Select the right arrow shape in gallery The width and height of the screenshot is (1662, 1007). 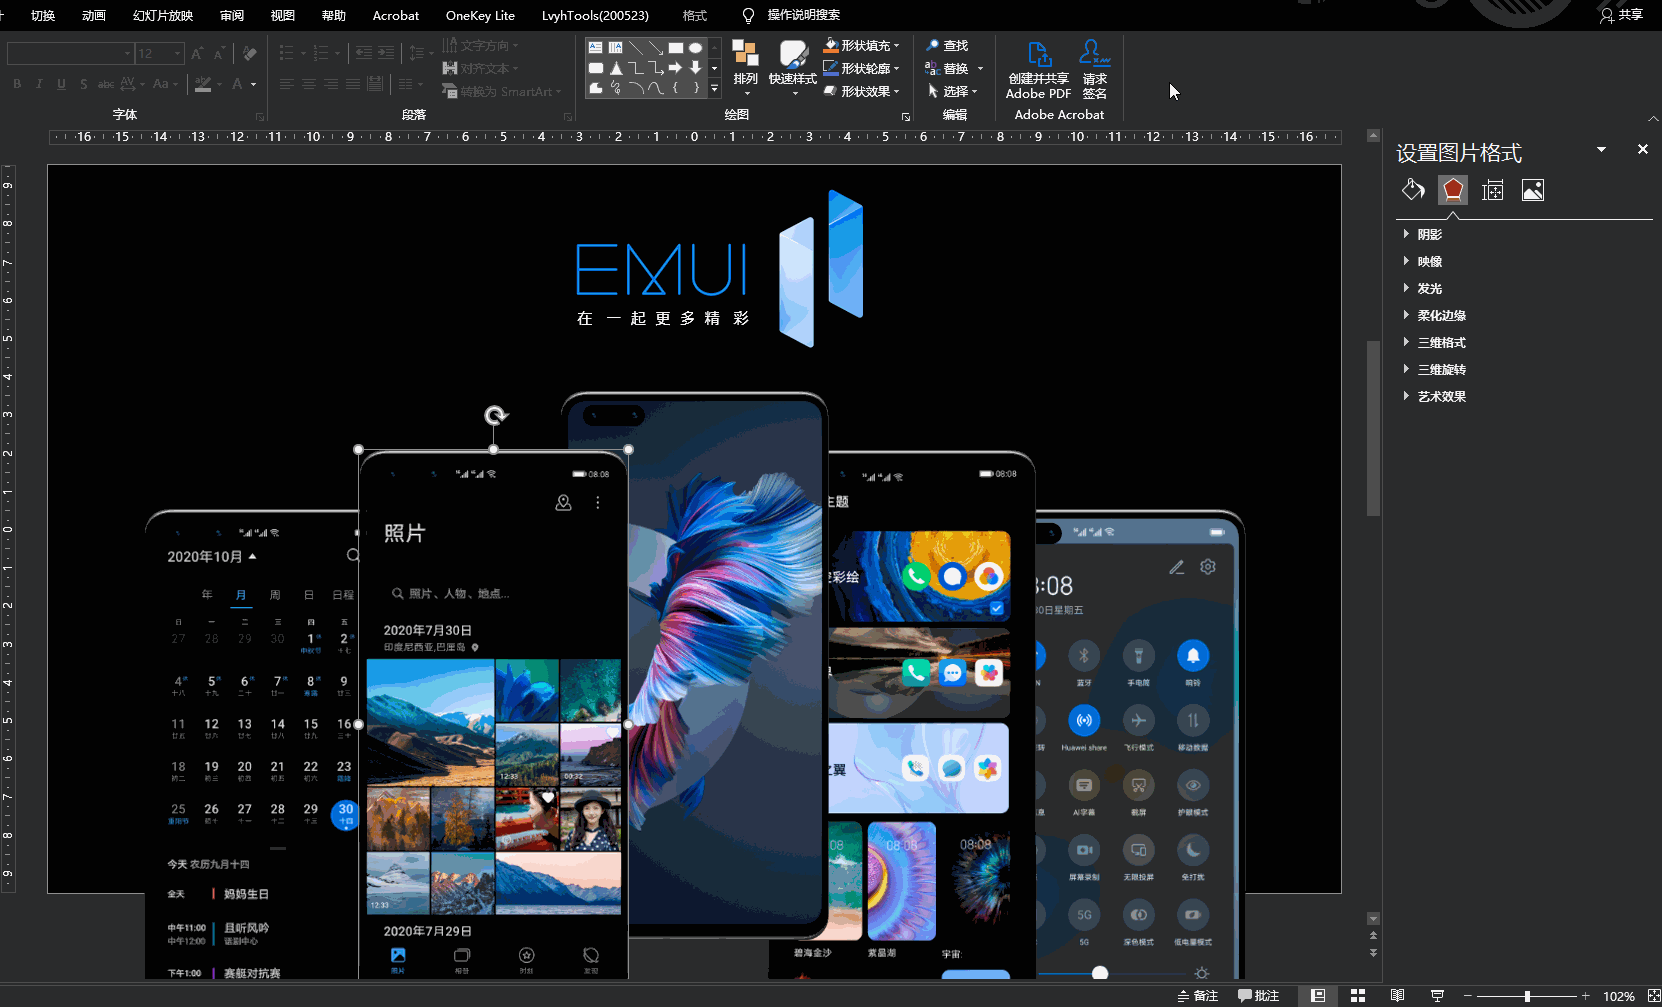pyautogui.click(x=676, y=67)
